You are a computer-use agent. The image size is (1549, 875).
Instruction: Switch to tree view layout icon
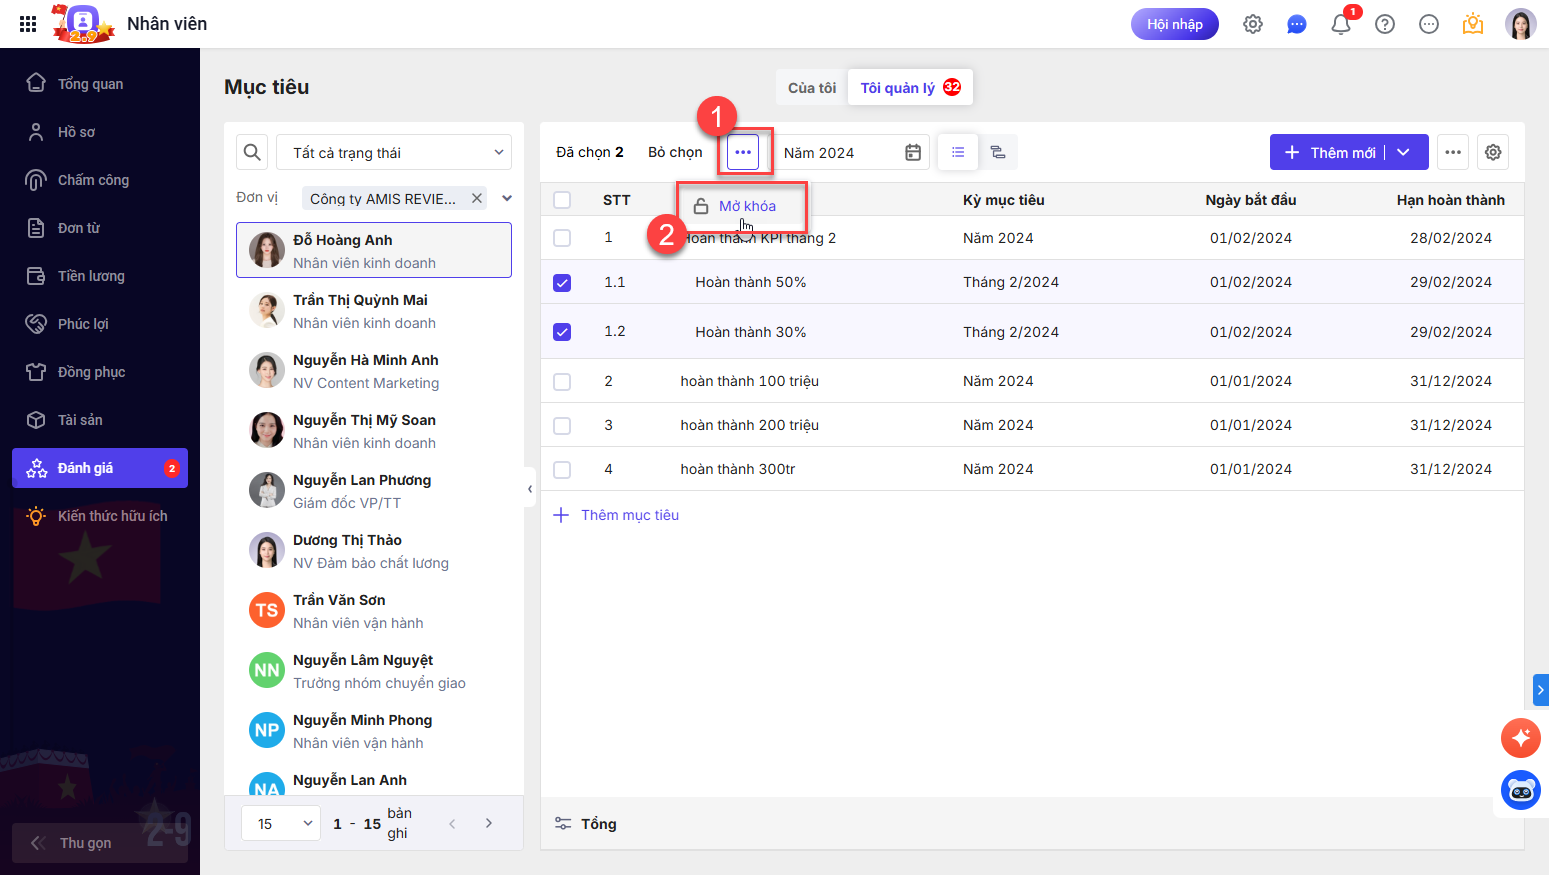click(997, 152)
